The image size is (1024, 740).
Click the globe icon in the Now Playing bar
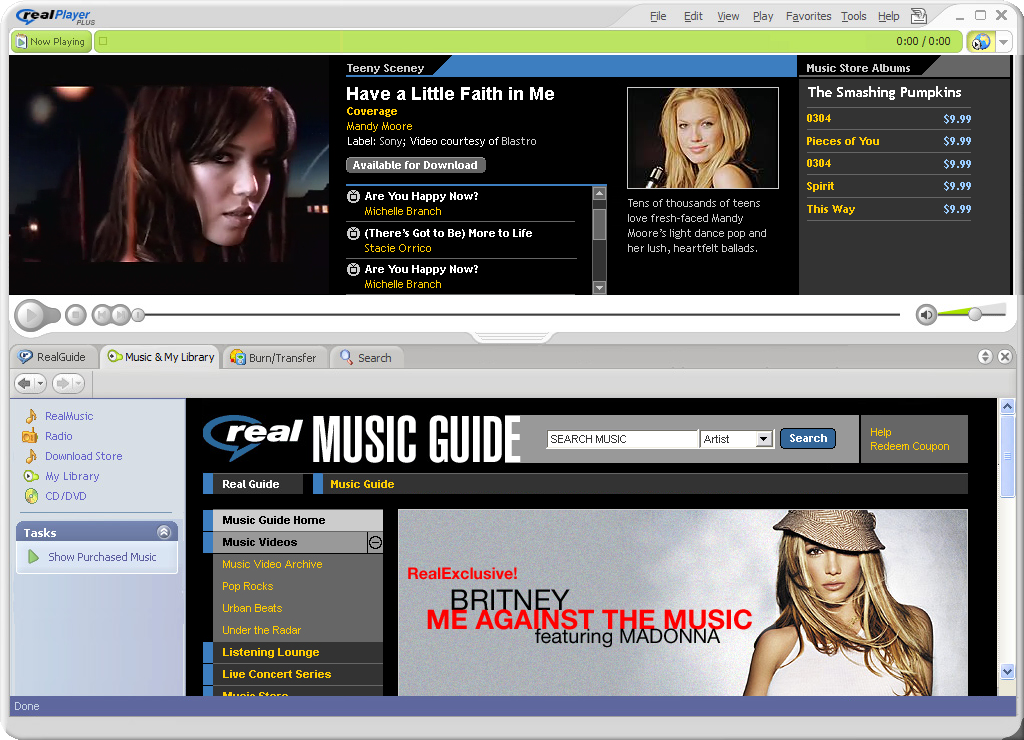980,42
